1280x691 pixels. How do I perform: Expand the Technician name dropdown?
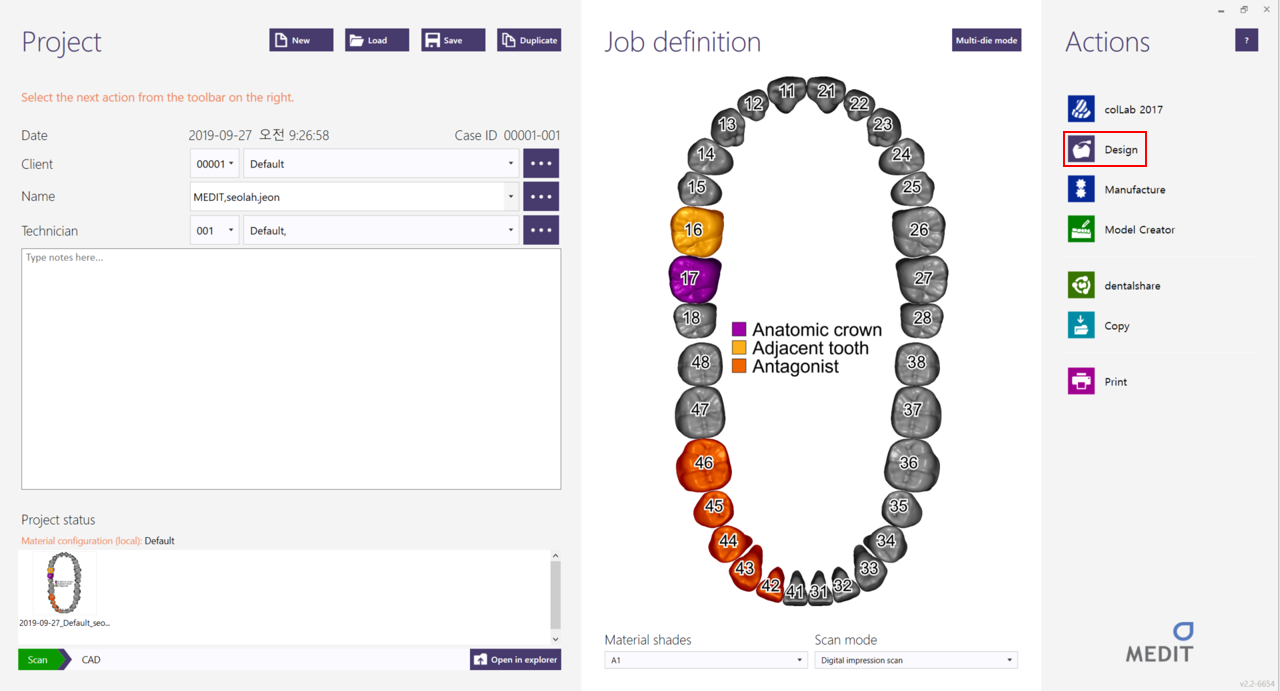click(382, 230)
